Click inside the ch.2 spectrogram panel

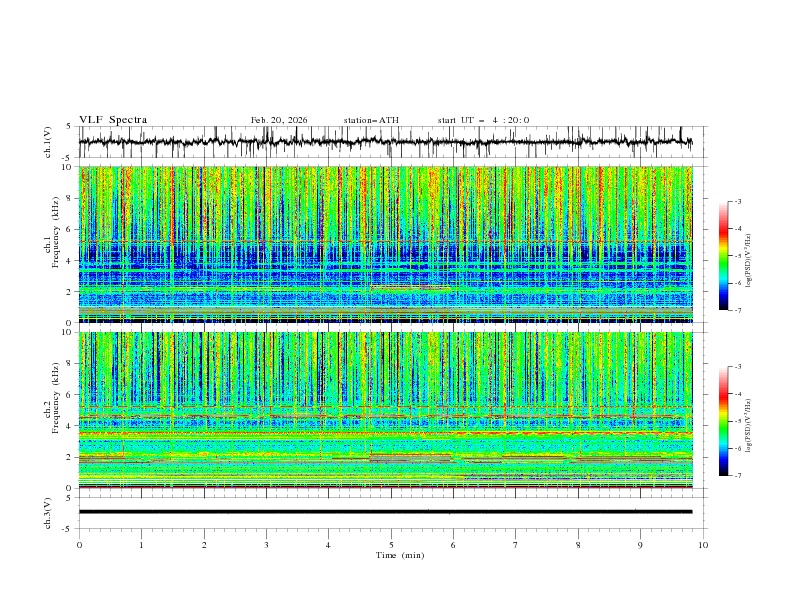click(385, 410)
